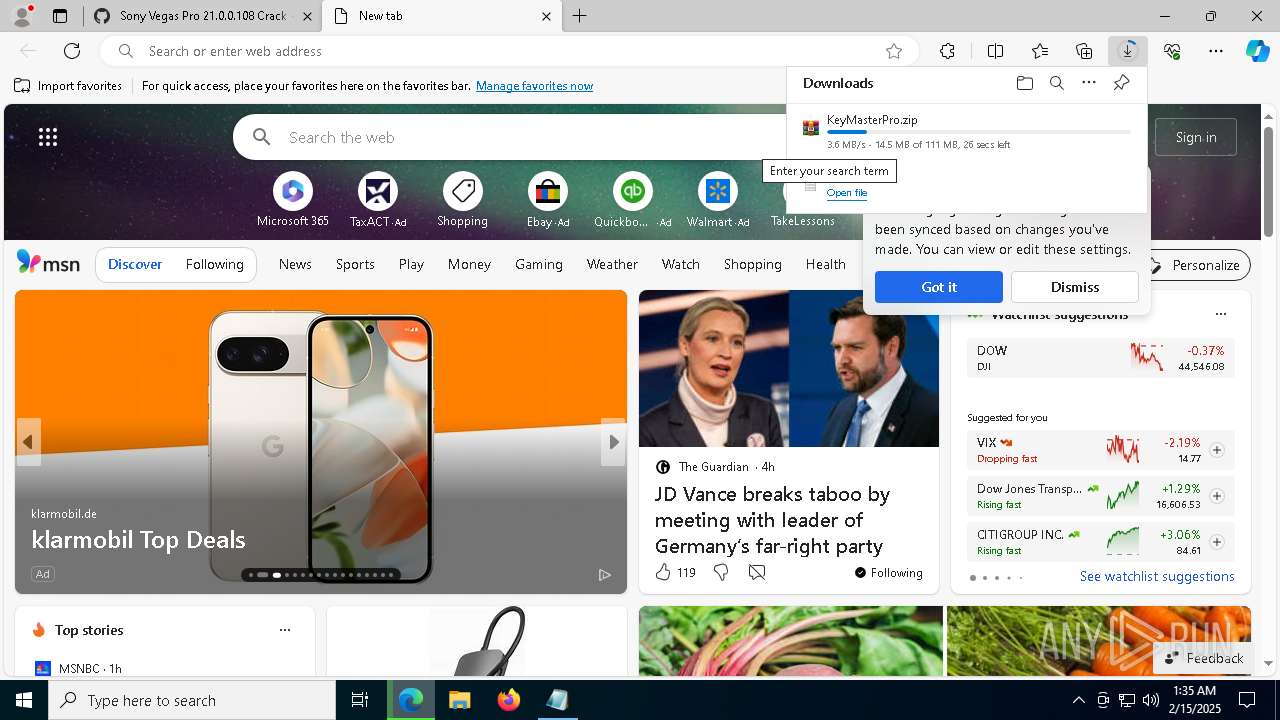Open the Money category
Screen dimensions: 1280x720
pyautogui.click(x=469, y=264)
